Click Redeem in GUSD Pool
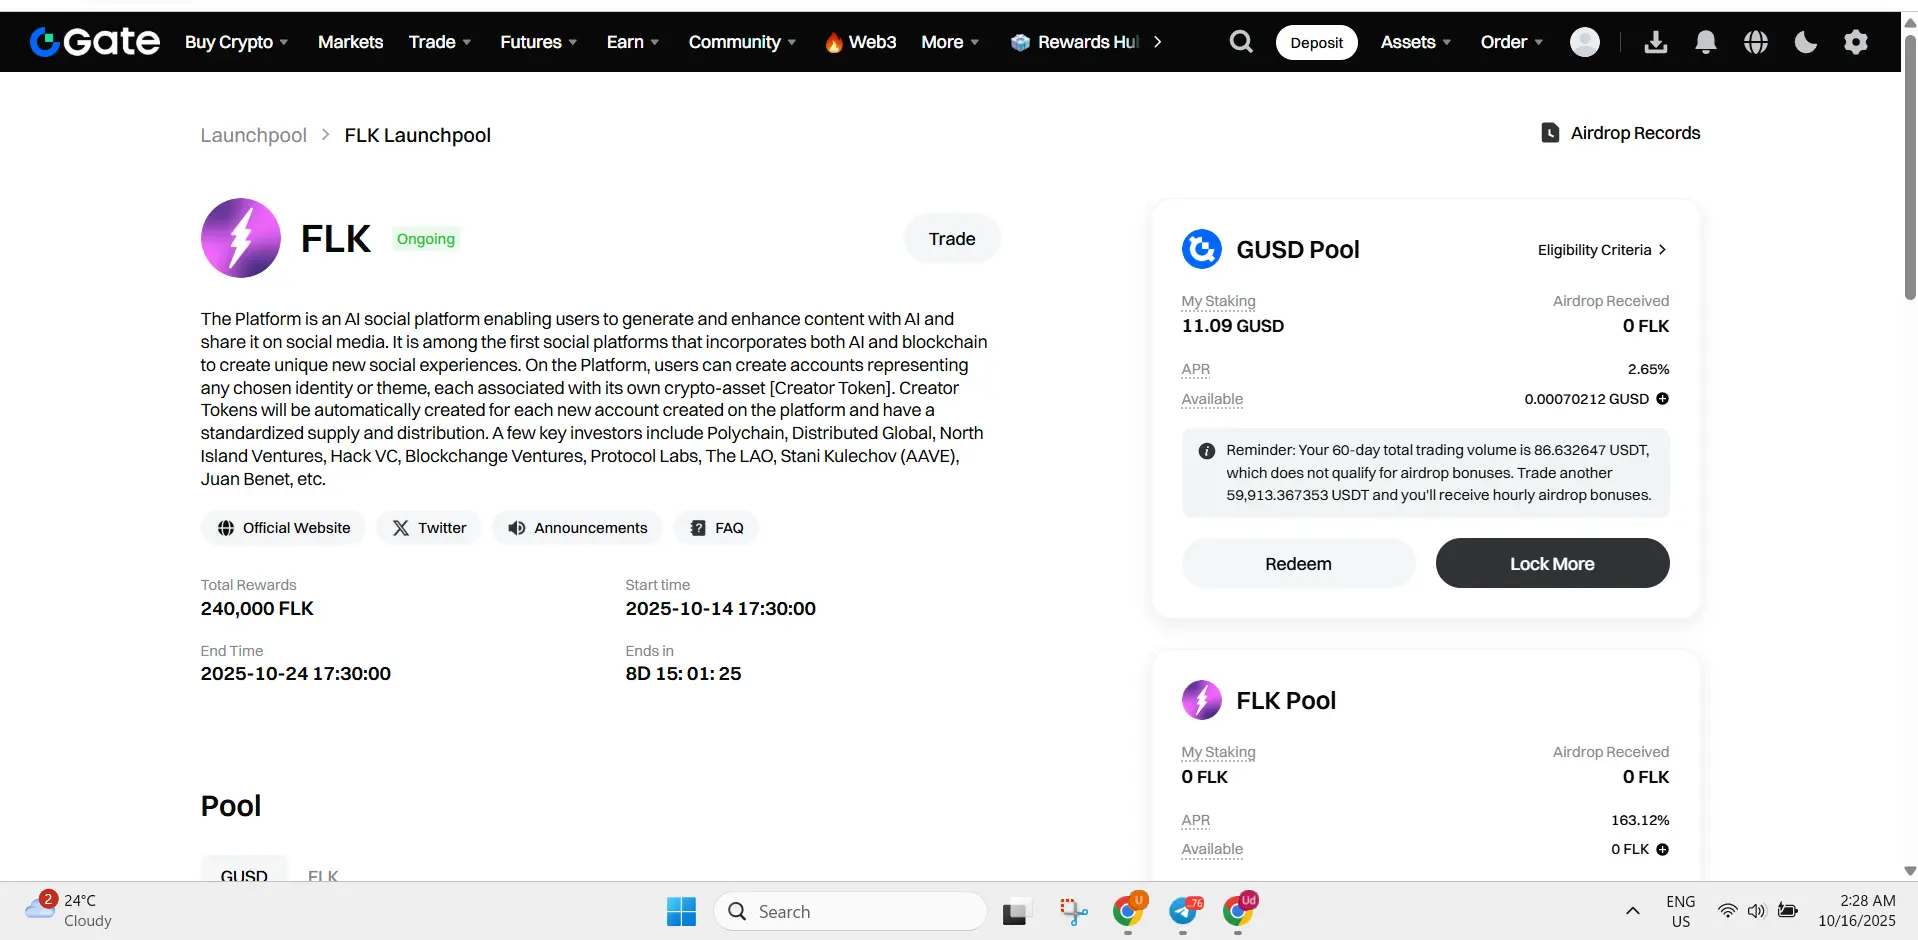 pyautogui.click(x=1298, y=564)
